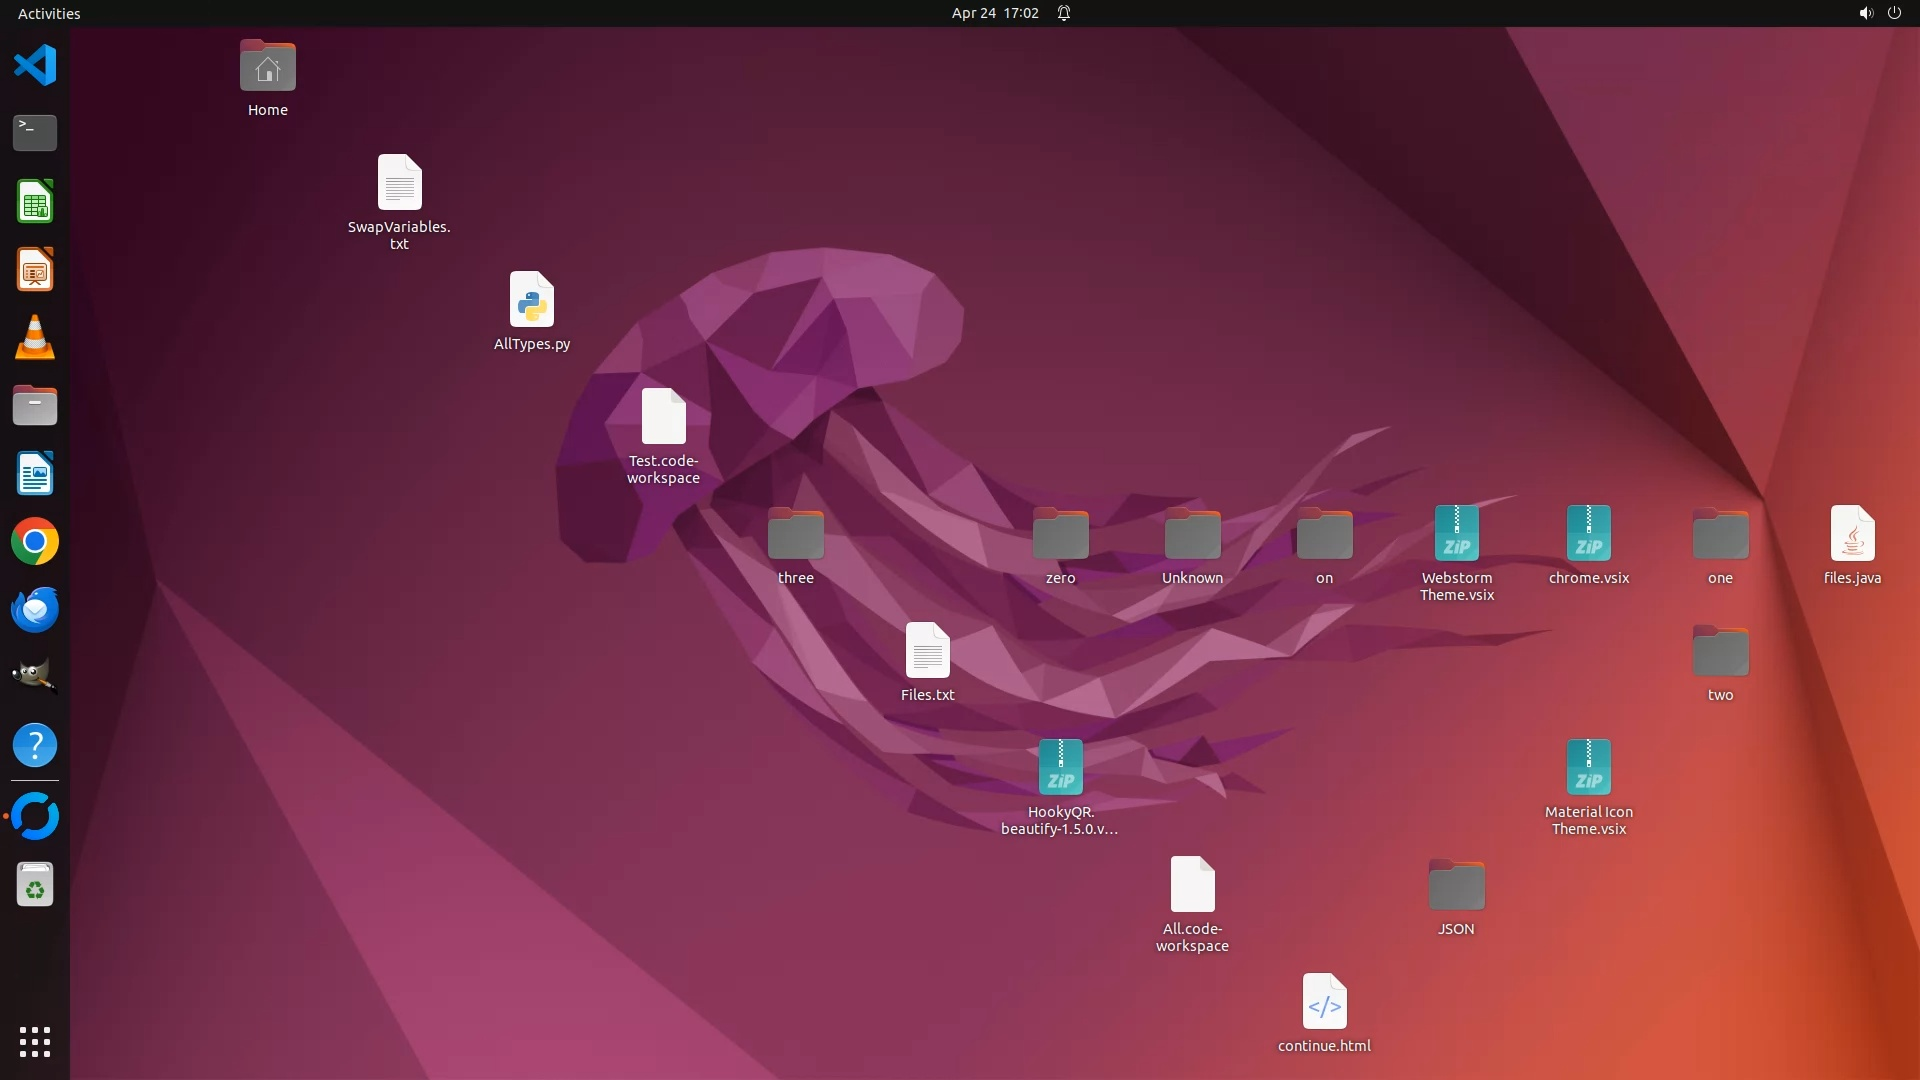Select Webstorm Theme.vsix archive

[x=1456, y=534]
